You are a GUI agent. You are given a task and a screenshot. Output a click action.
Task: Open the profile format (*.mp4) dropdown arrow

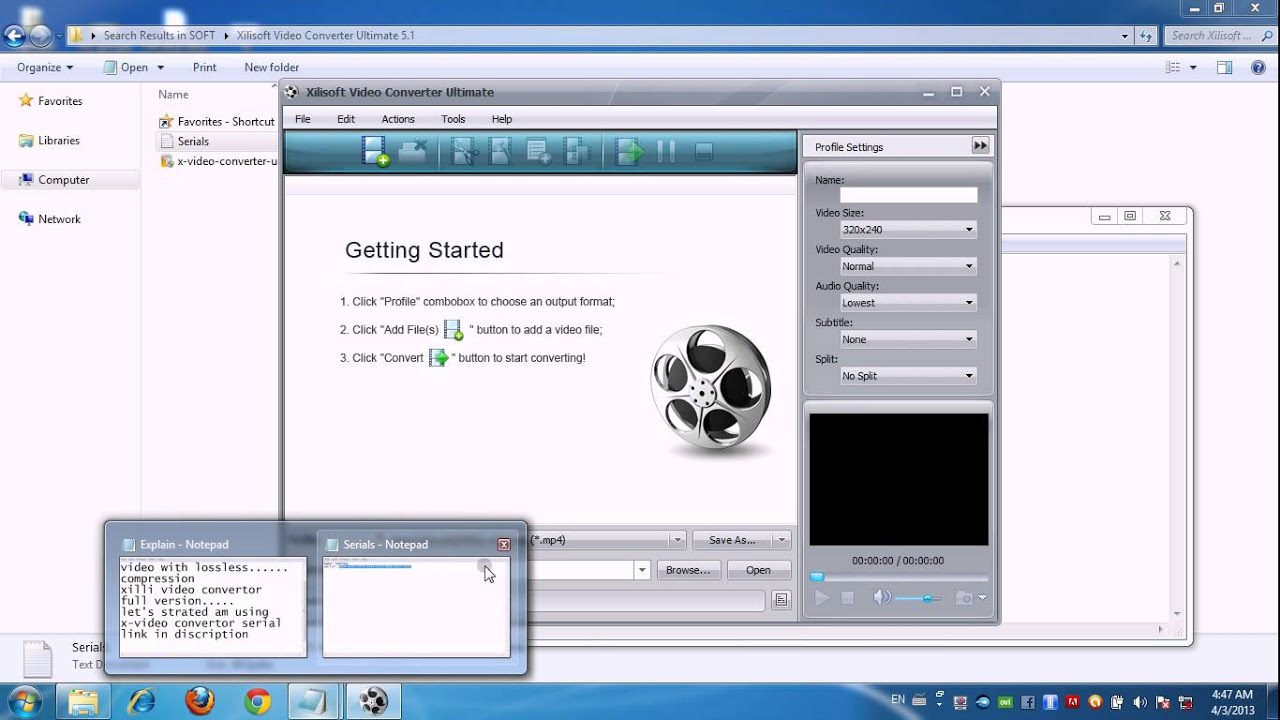[x=677, y=540]
